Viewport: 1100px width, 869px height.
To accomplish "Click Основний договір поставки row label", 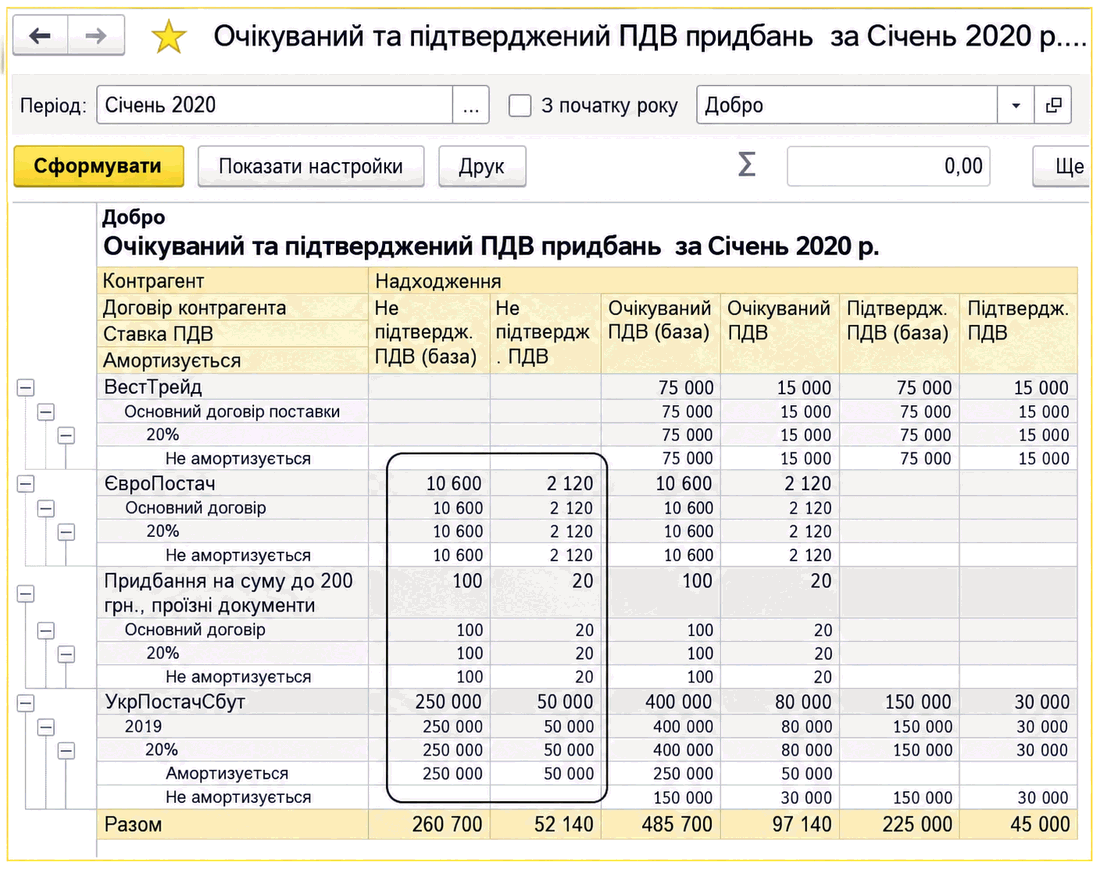I will (232, 412).
